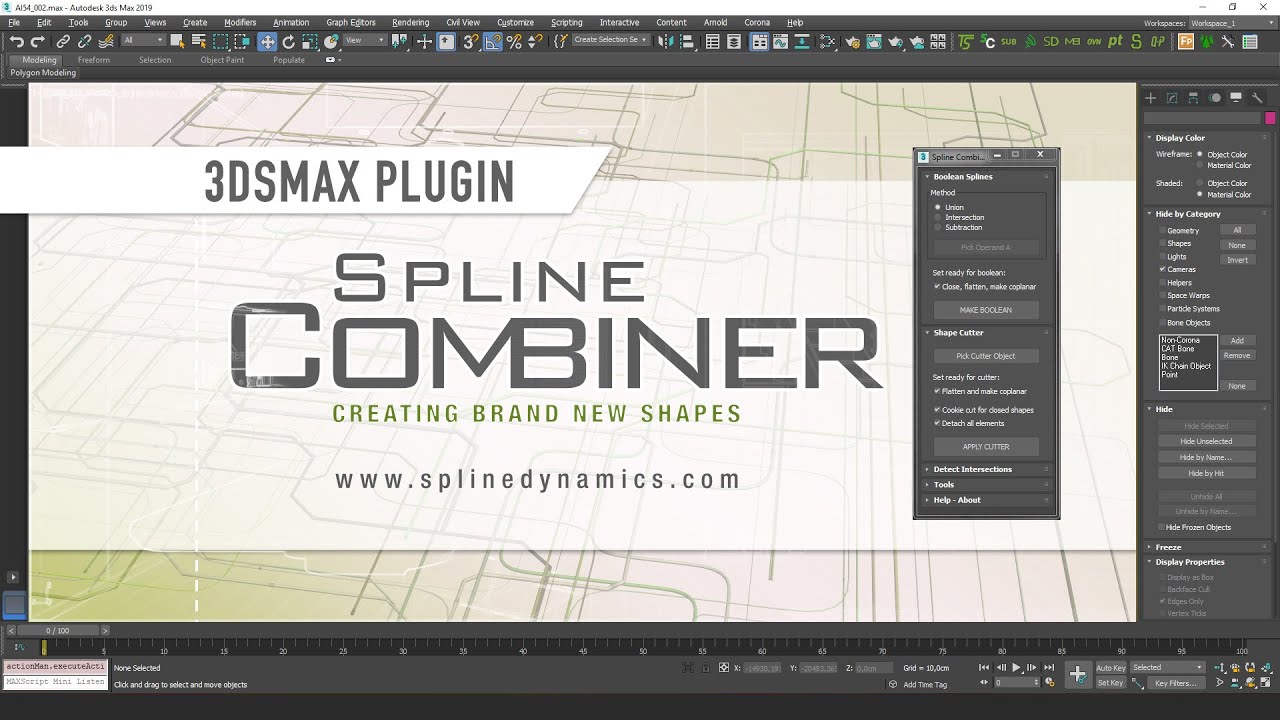Choose the Select Object tool
1280x720 pixels.
point(177,42)
